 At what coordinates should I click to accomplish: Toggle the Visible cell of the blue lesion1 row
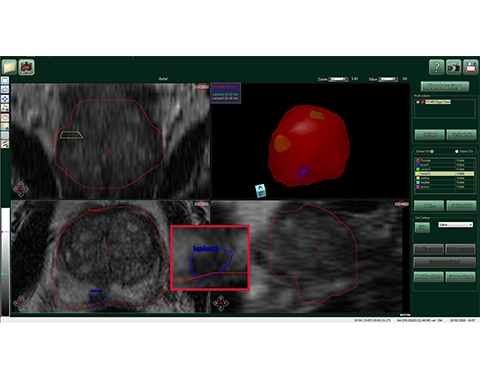click(x=465, y=165)
